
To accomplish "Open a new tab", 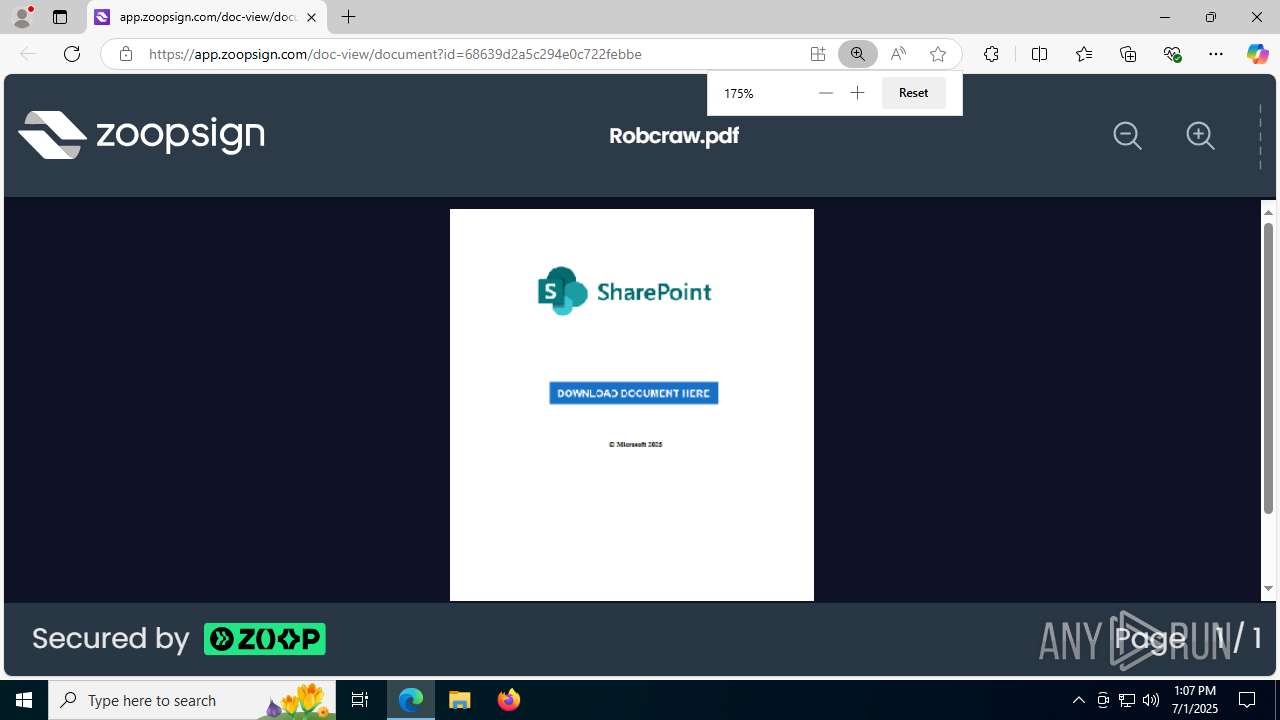I will pos(348,17).
